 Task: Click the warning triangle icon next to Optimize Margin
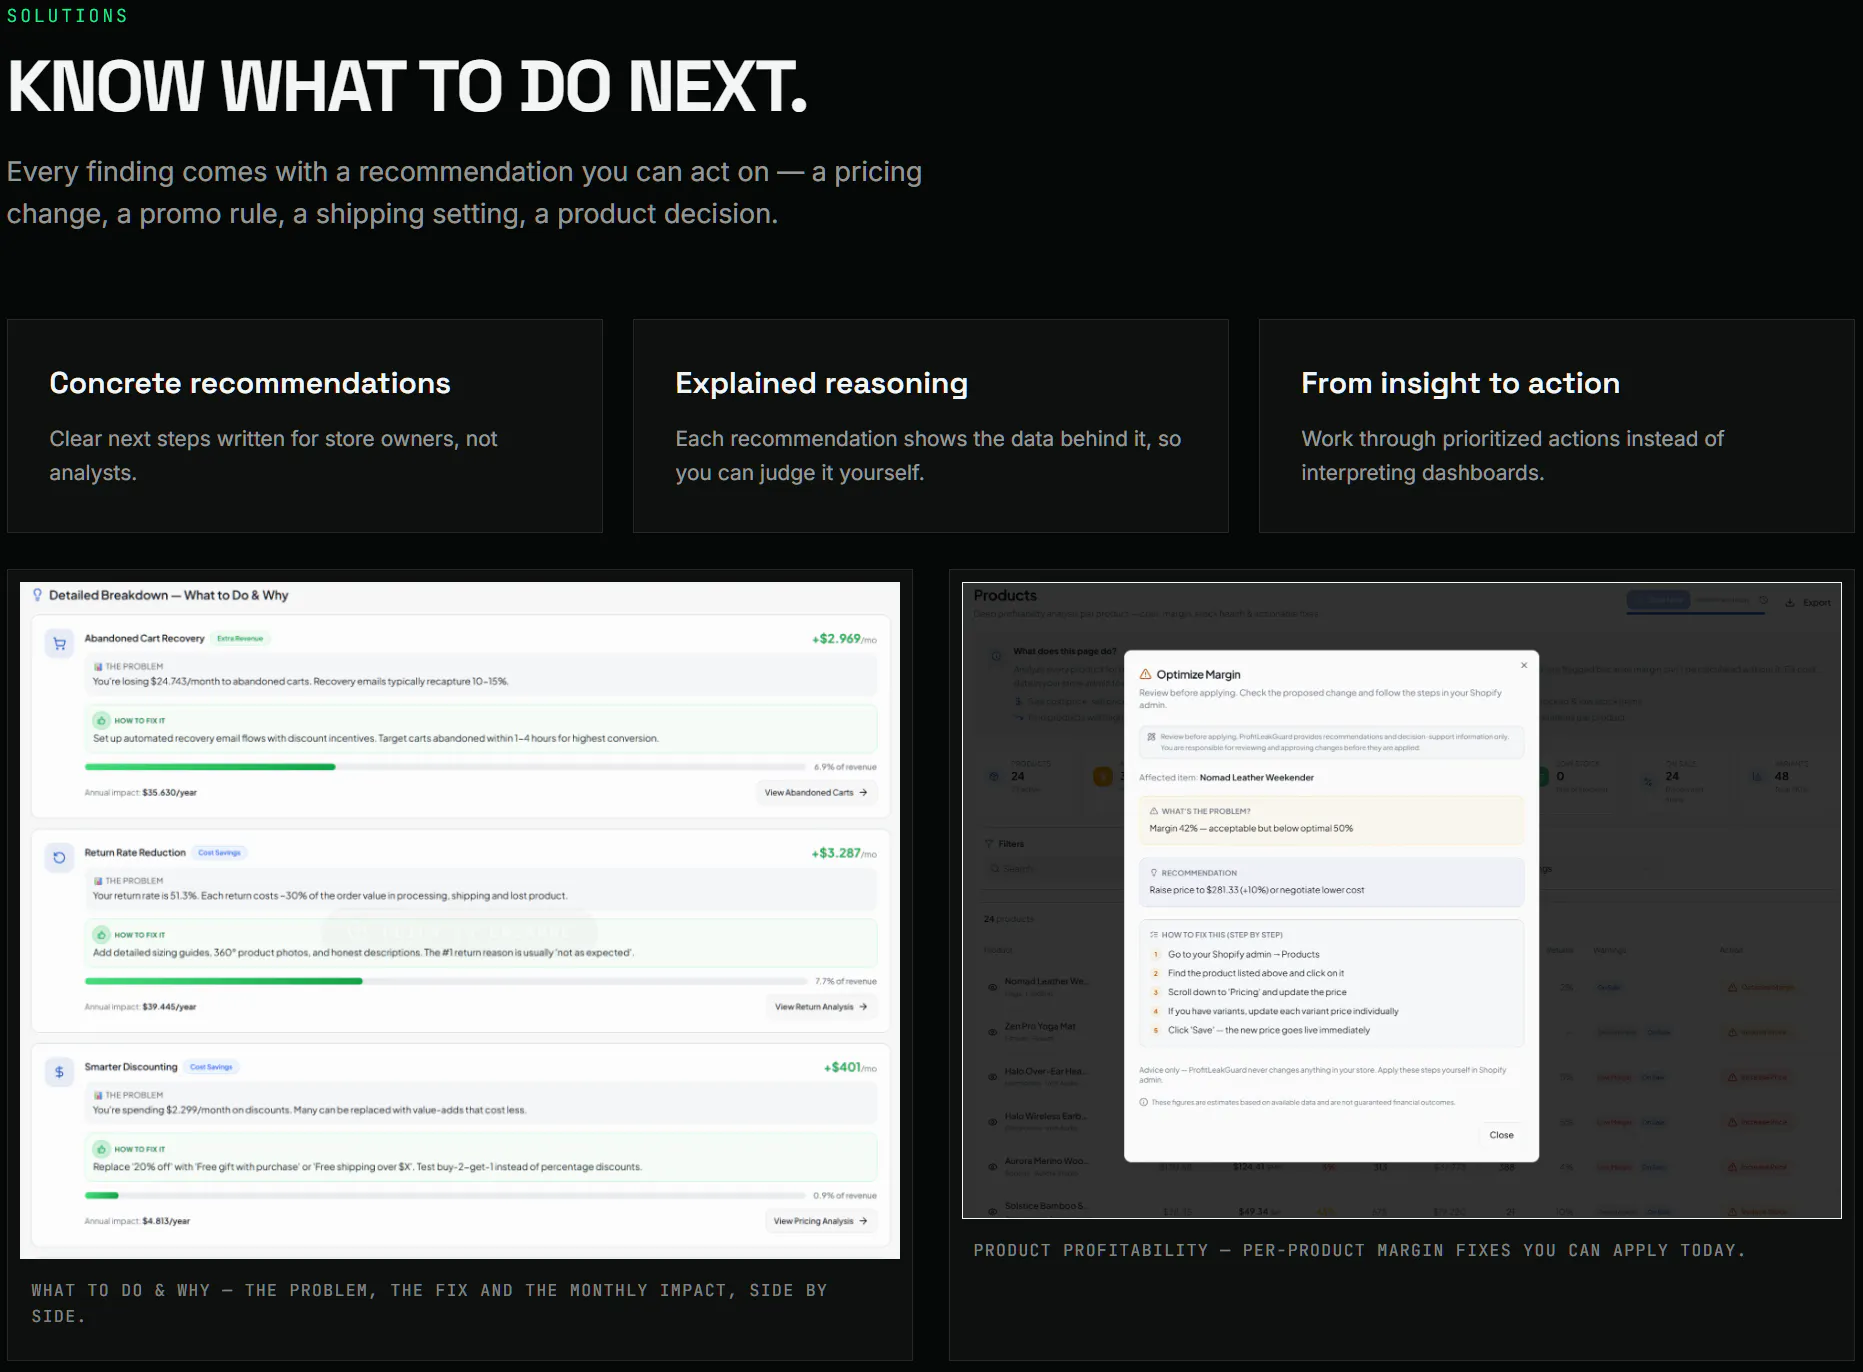[x=1146, y=674]
